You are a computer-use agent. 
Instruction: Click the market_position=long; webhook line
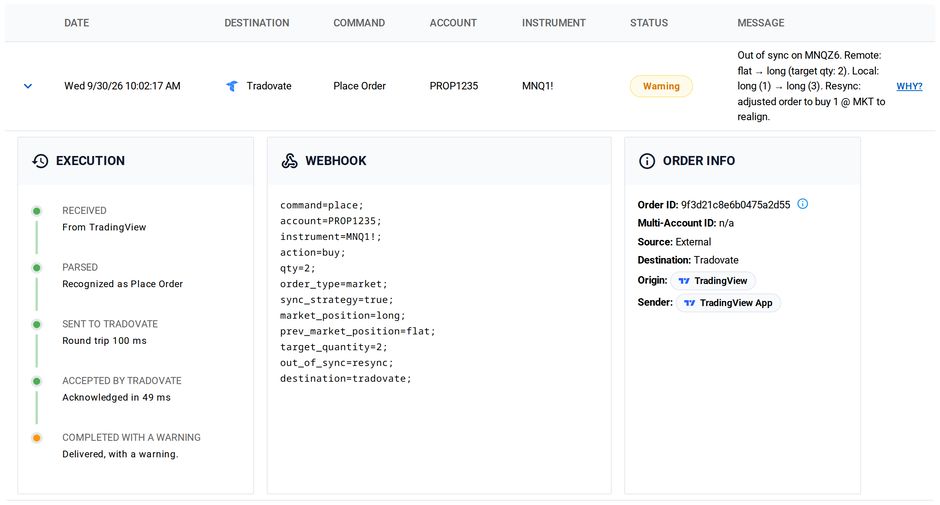click(x=342, y=315)
